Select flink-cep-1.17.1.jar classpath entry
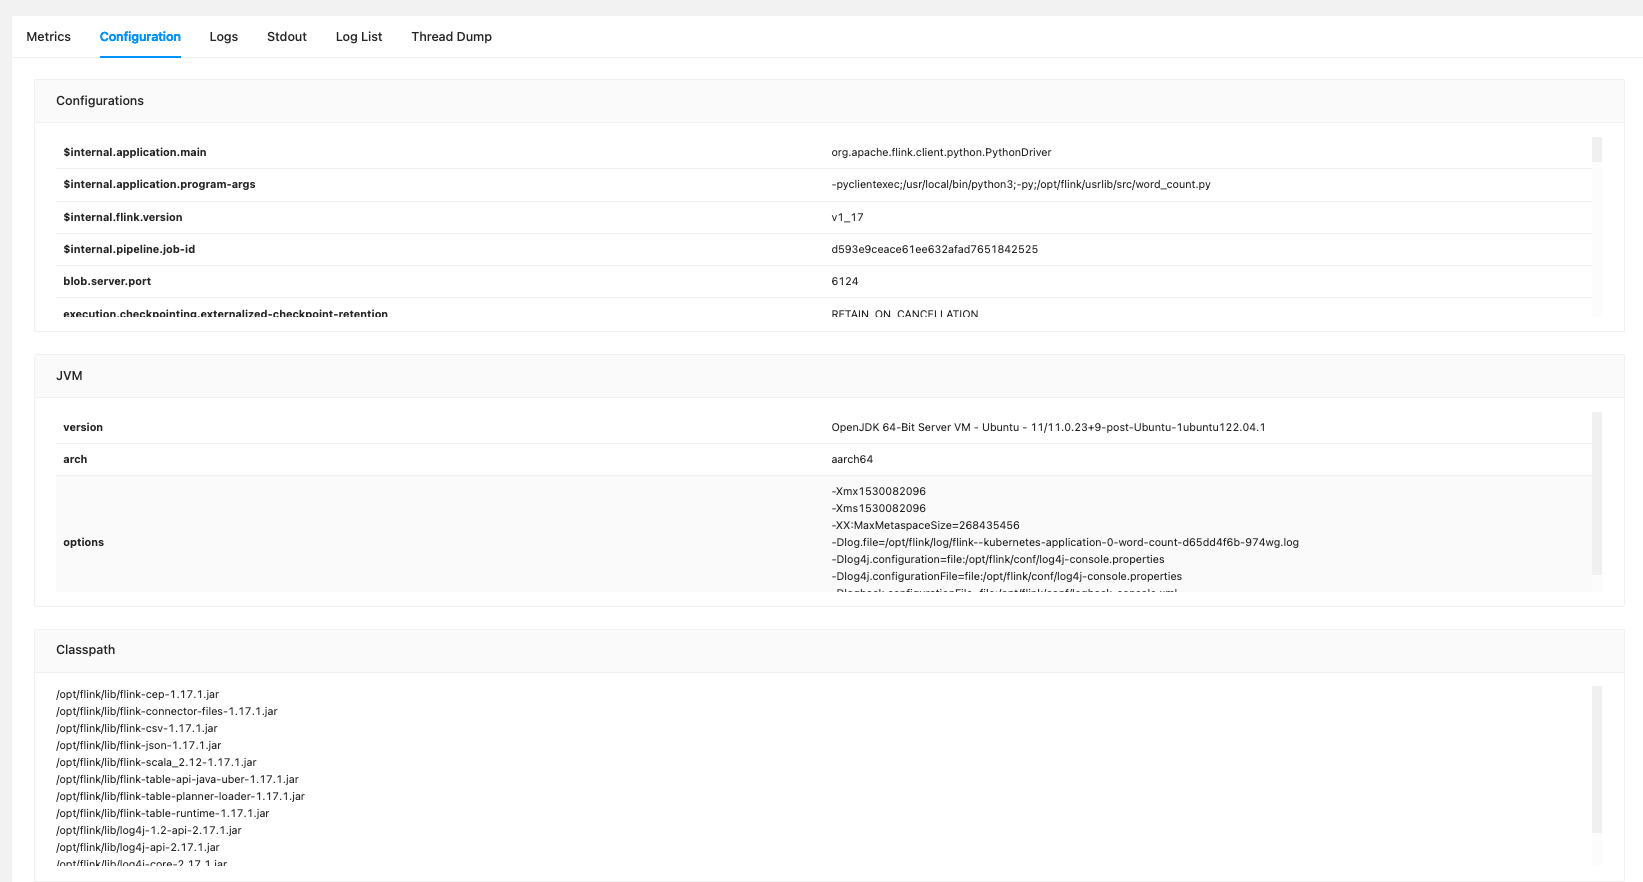Image resolution: width=1643 pixels, height=882 pixels. pos(137,694)
